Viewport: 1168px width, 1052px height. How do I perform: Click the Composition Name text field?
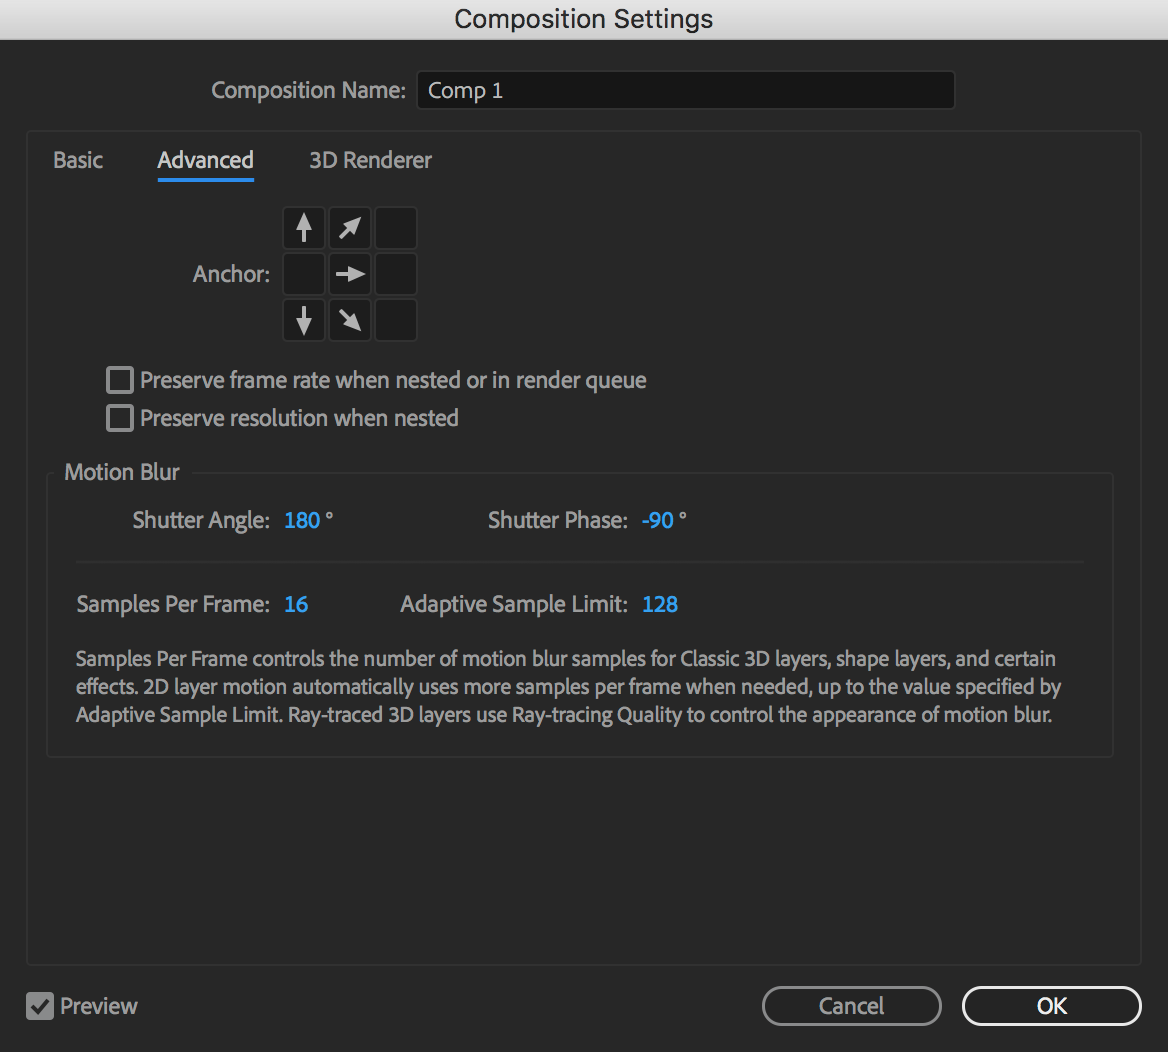(685, 90)
